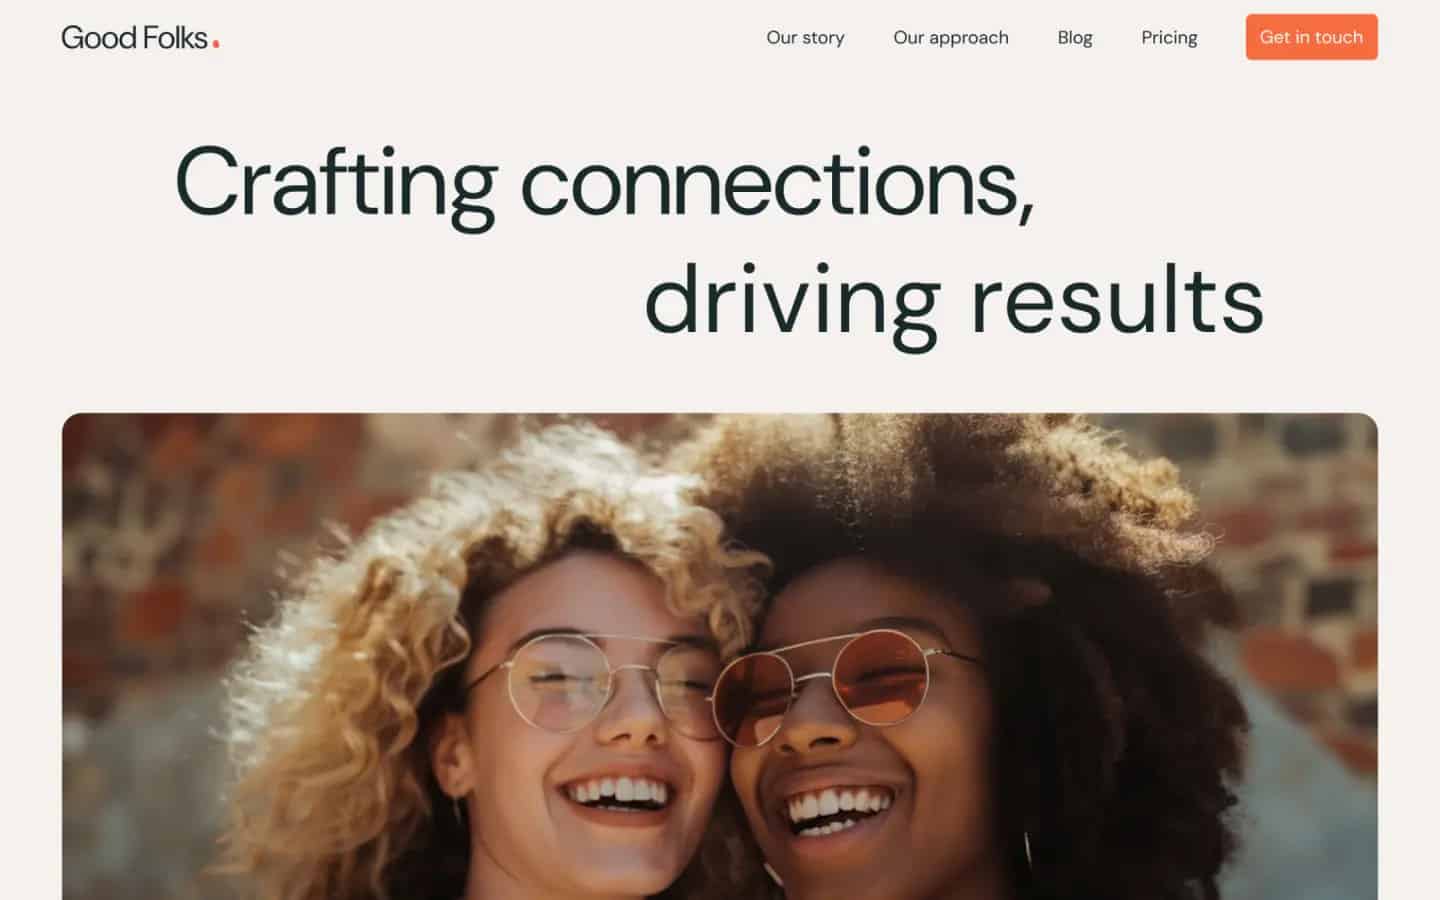Image resolution: width=1440 pixels, height=900 pixels.
Task: Select the word connections in the headline
Action: coord(777,184)
